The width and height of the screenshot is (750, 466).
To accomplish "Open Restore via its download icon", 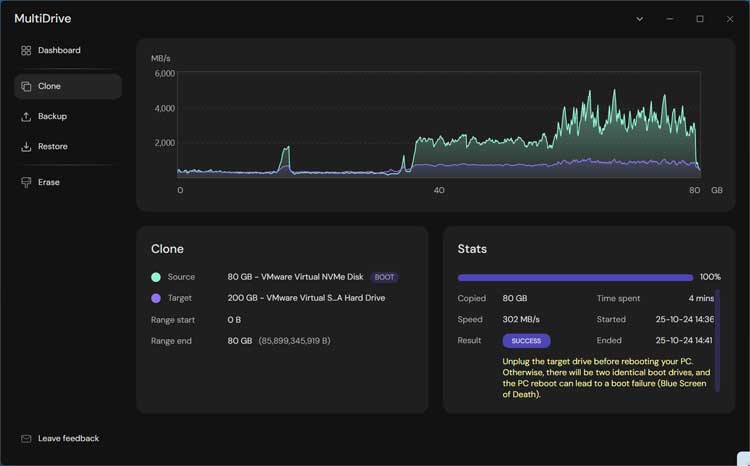I will (26, 147).
